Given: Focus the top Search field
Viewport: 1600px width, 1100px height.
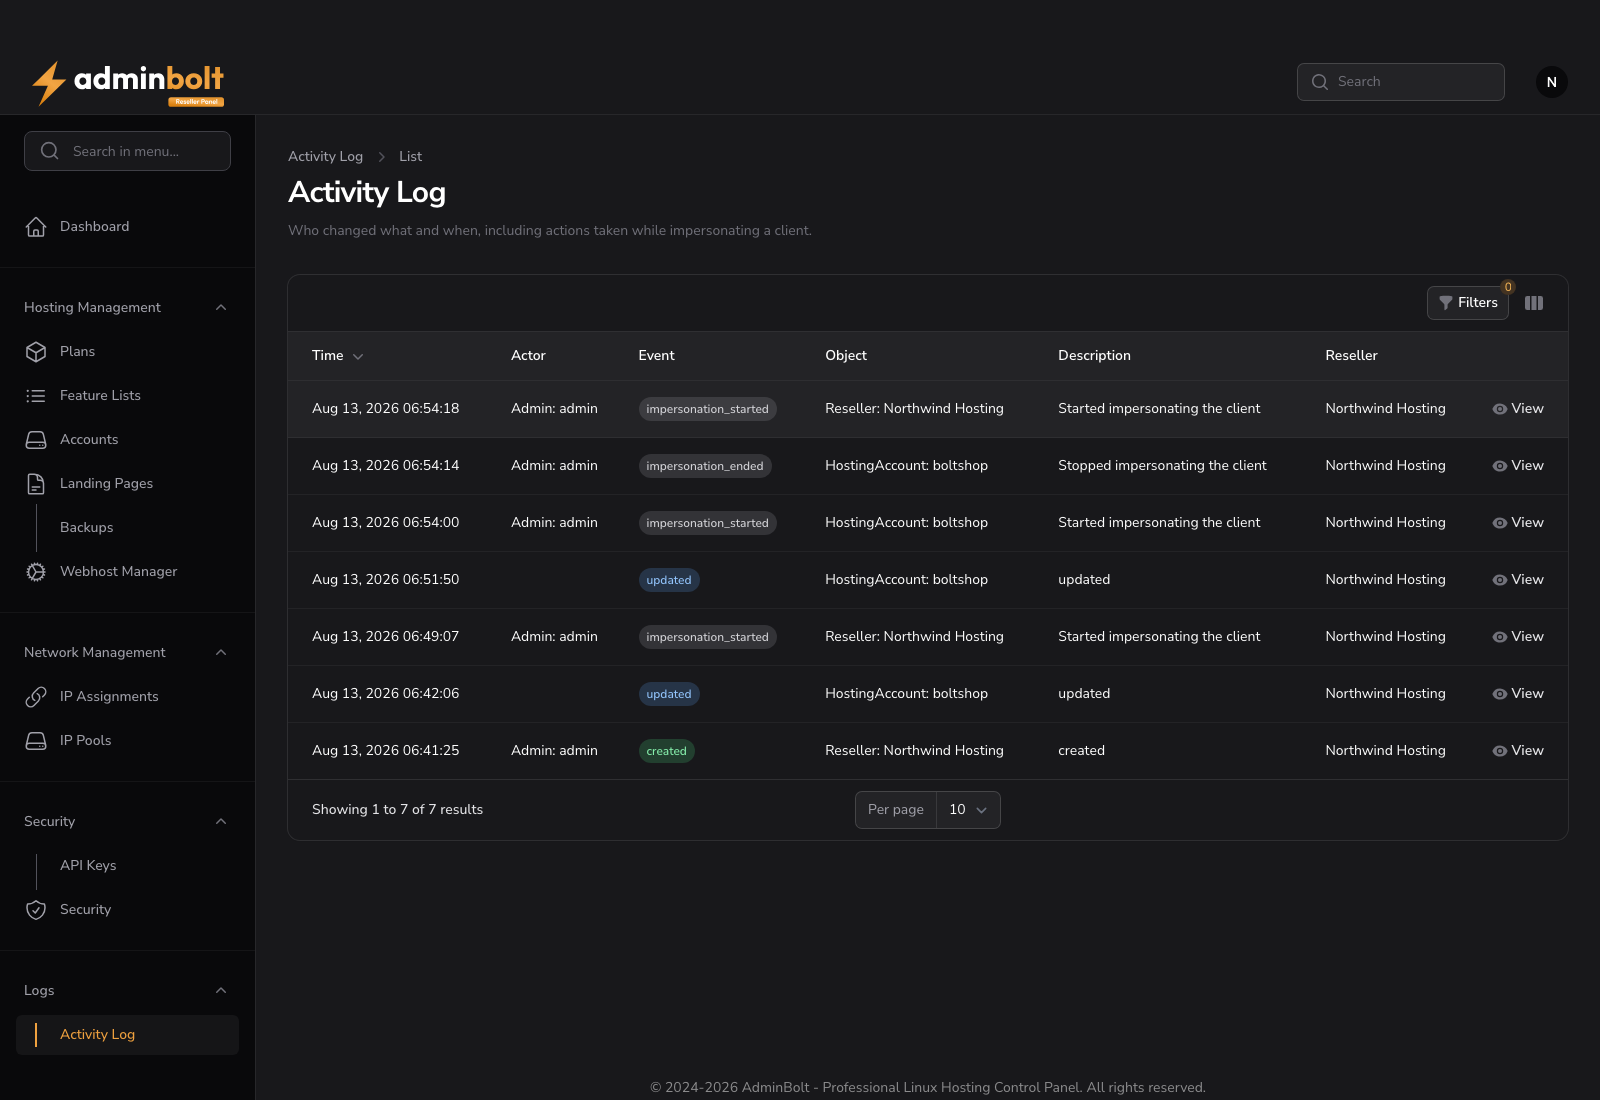Looking at the screenshot, I should tap(1400, 82).
